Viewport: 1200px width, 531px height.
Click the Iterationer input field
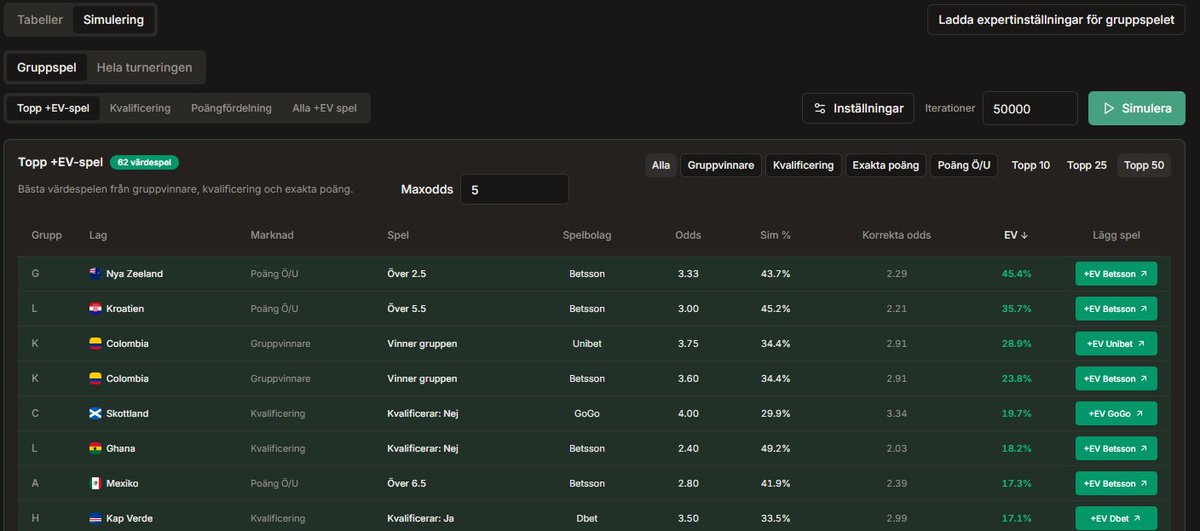1030,108
